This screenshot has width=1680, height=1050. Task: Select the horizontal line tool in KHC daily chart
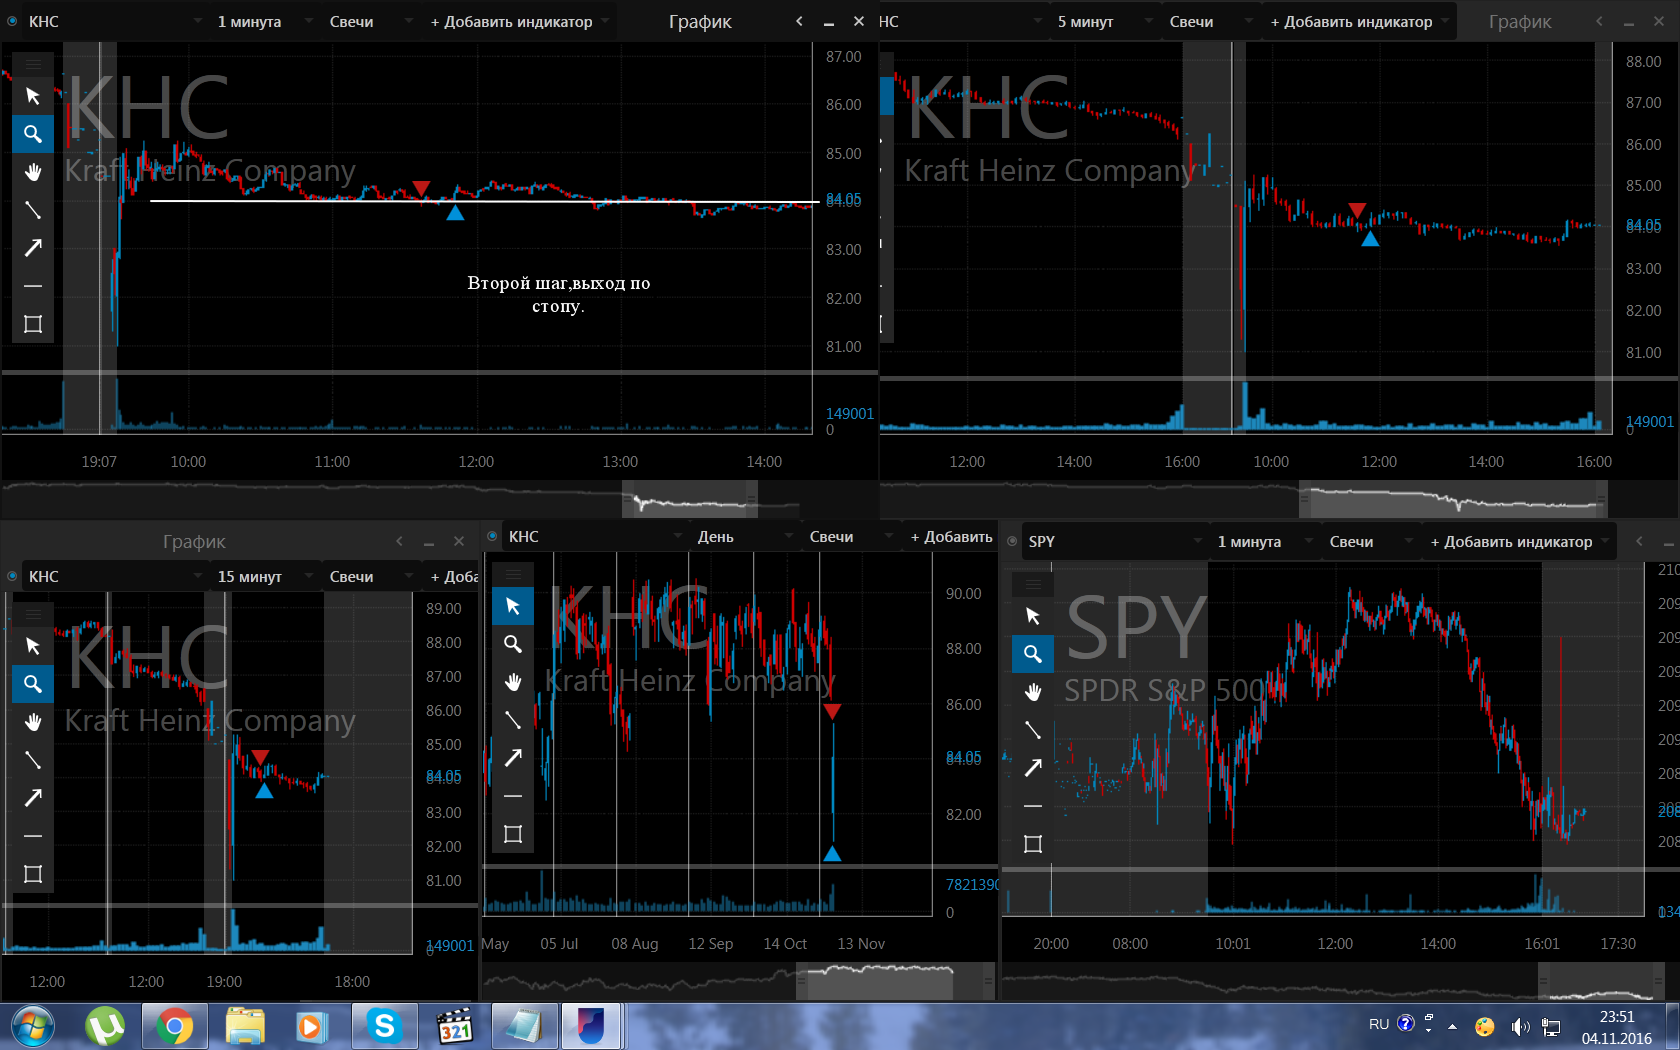(513, 796)
